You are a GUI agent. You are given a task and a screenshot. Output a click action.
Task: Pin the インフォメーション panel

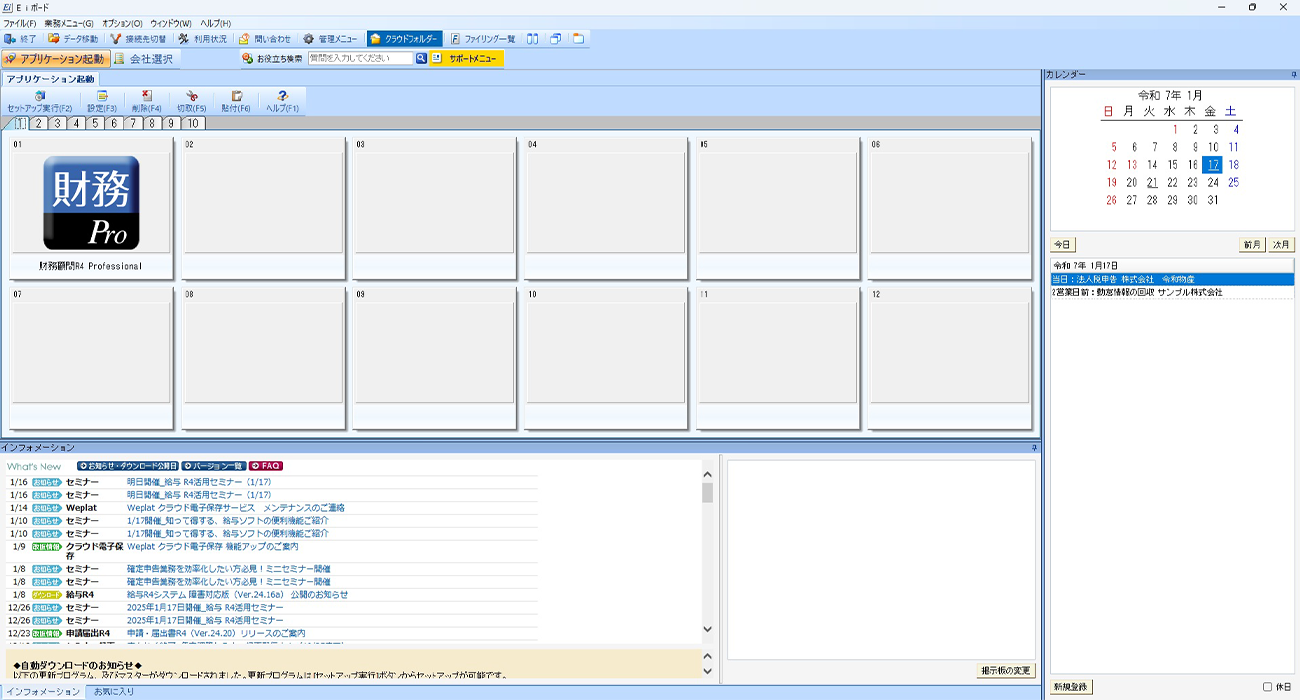[x=1034, y=448]
